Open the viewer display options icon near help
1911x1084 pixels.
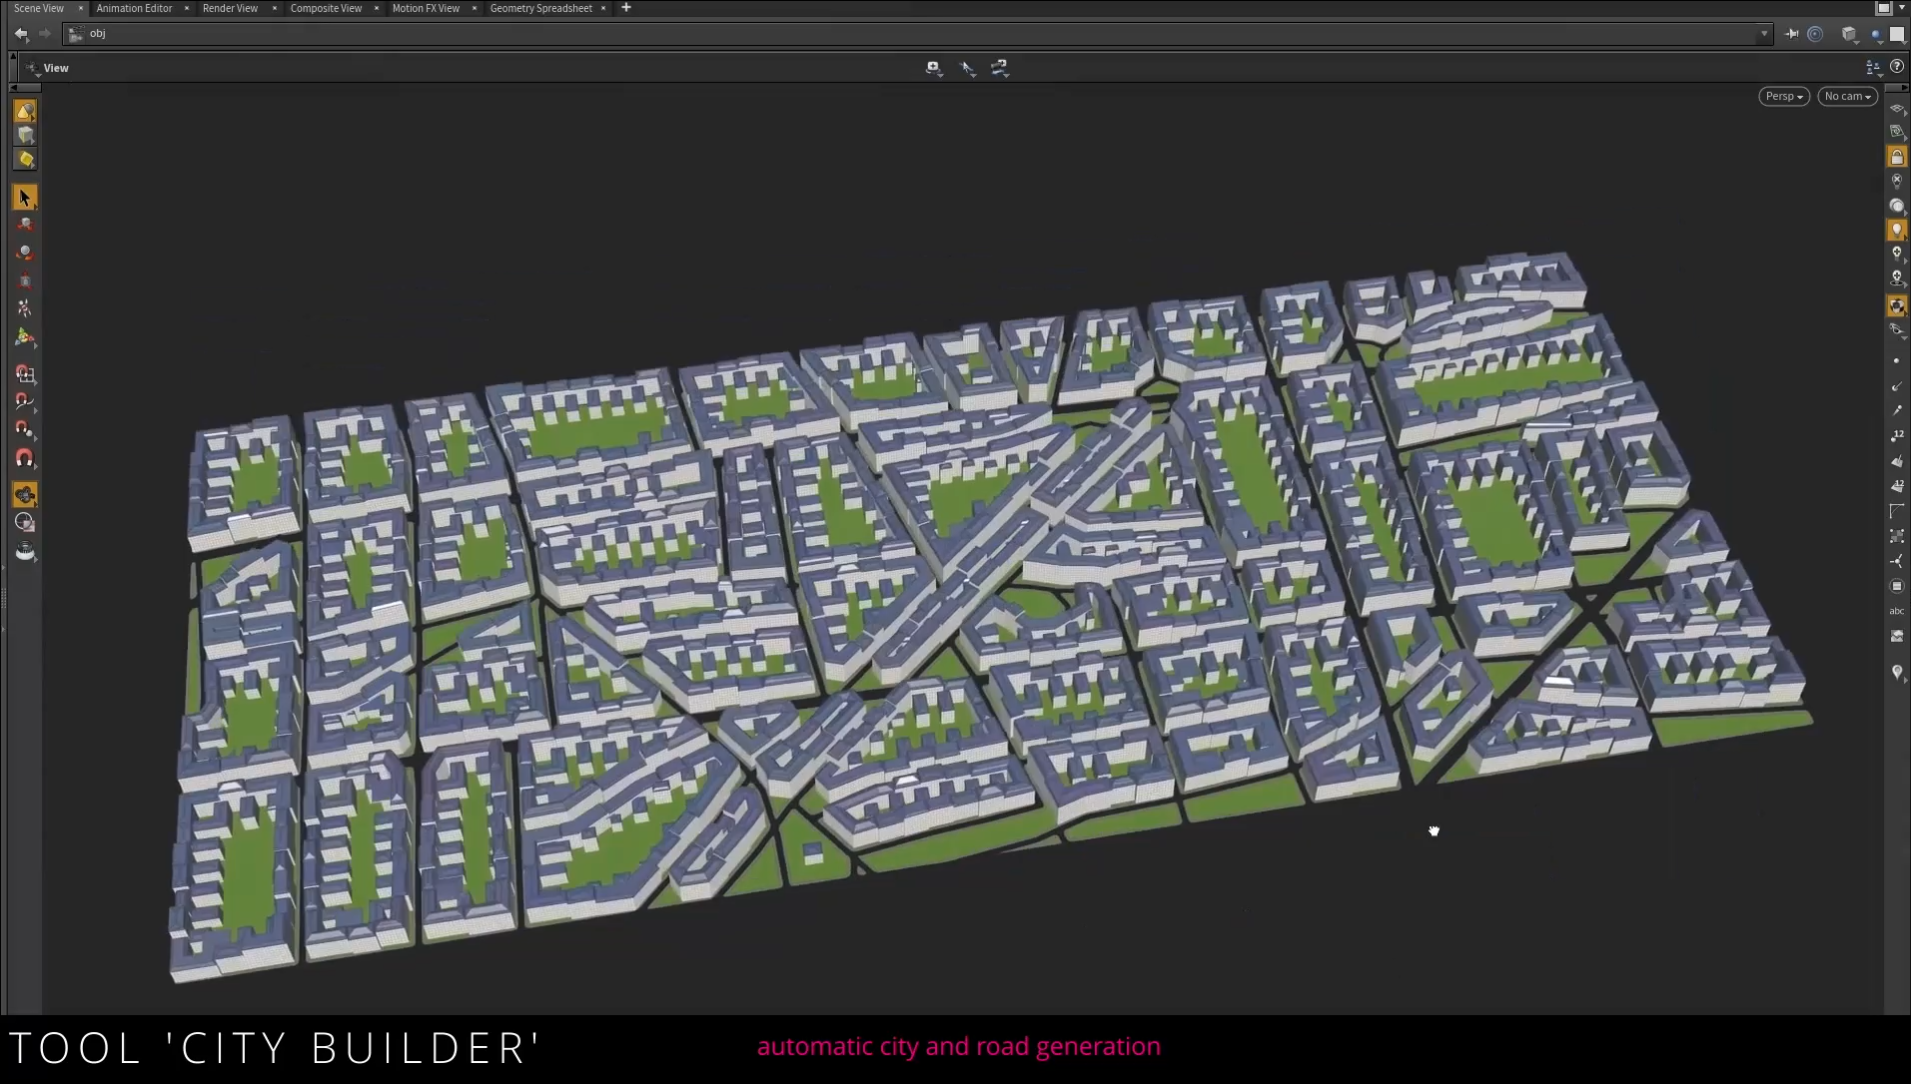pos(1873,67)
